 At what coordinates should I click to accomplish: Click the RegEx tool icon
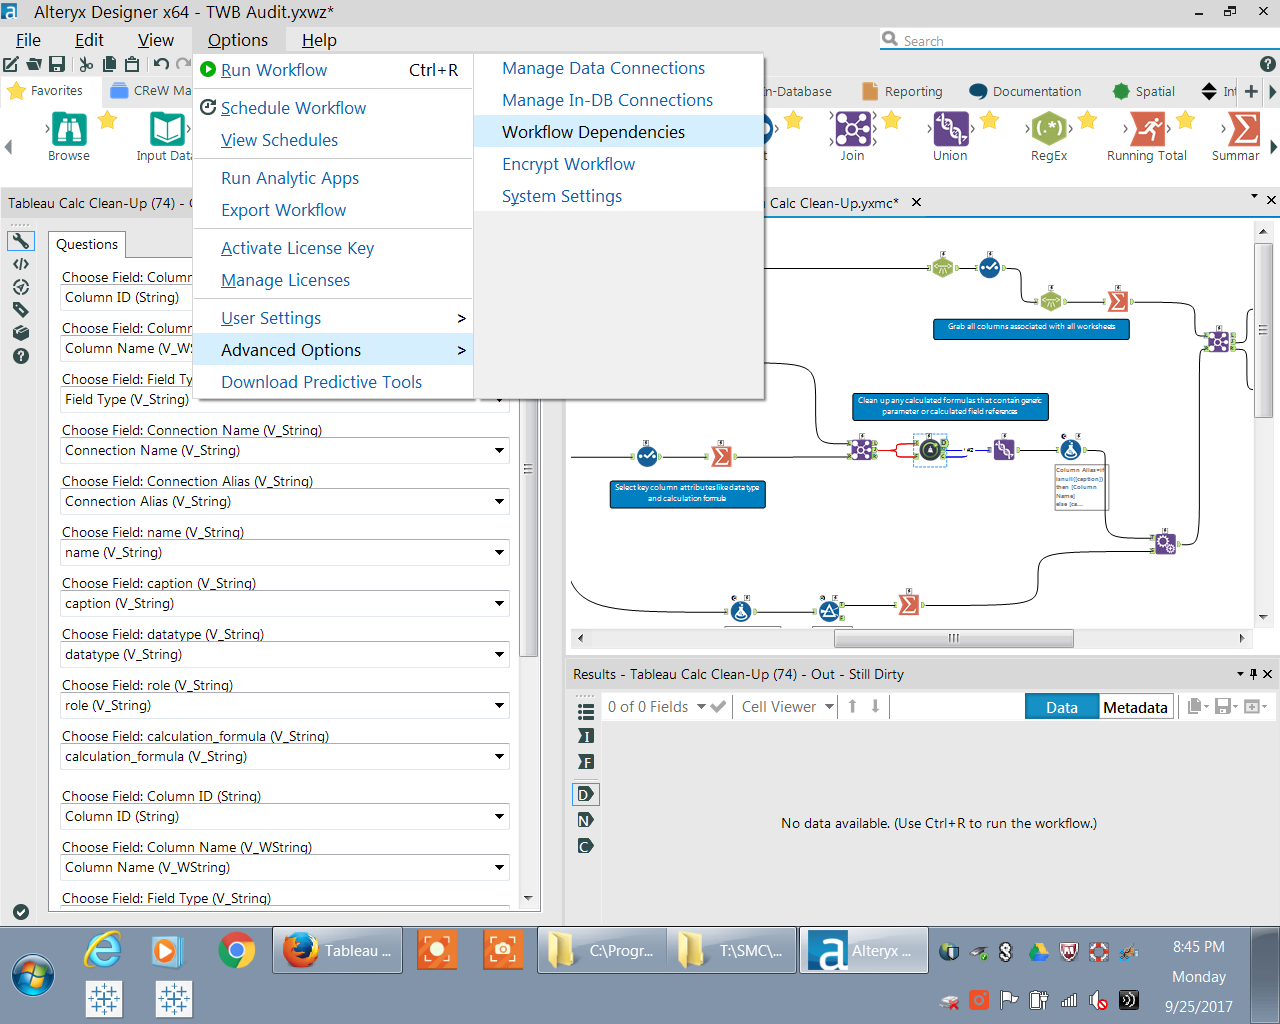pos(1048,128)
